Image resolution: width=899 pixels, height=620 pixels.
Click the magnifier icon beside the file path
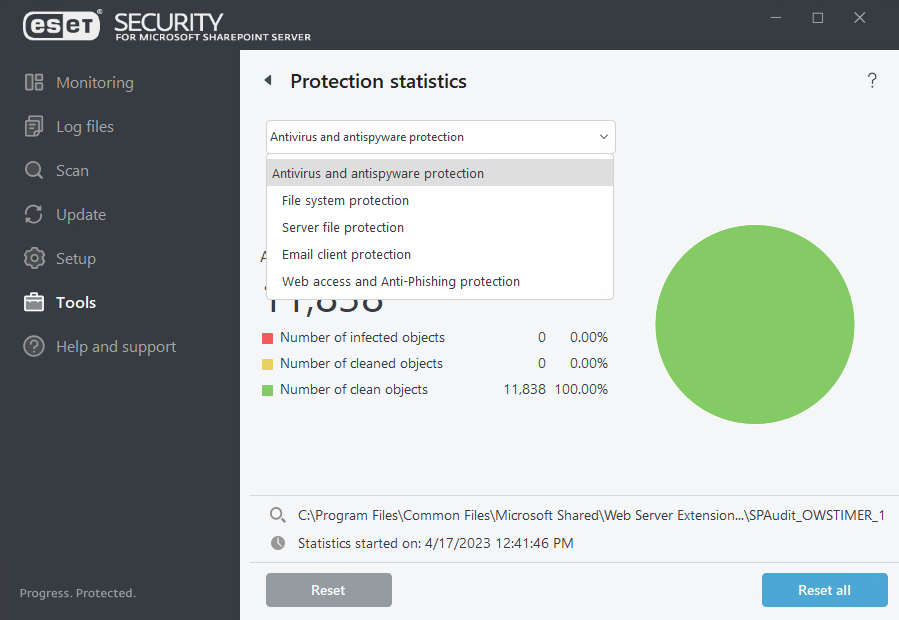[278, 515]
